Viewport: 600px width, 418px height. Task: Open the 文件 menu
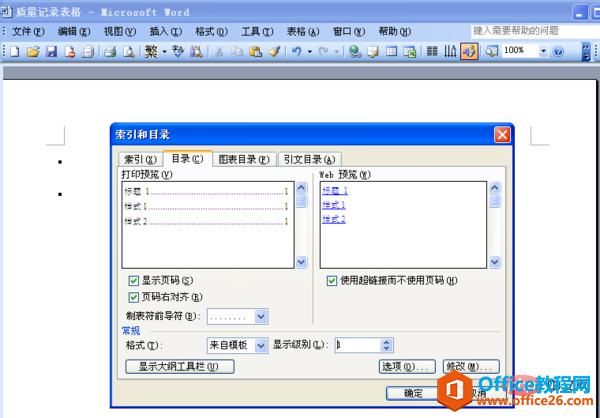(x=28, y=31)
